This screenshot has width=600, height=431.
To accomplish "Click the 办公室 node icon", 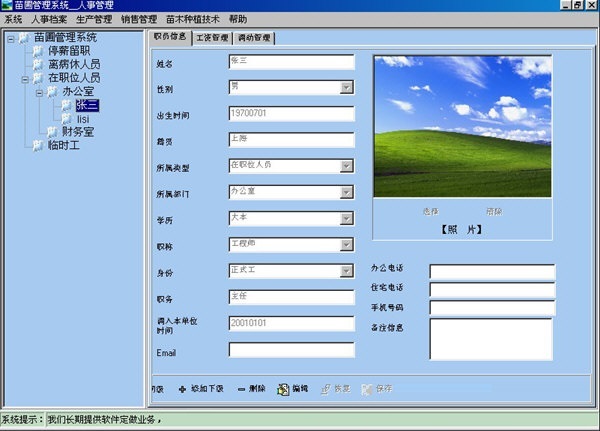I will (52, 91).
